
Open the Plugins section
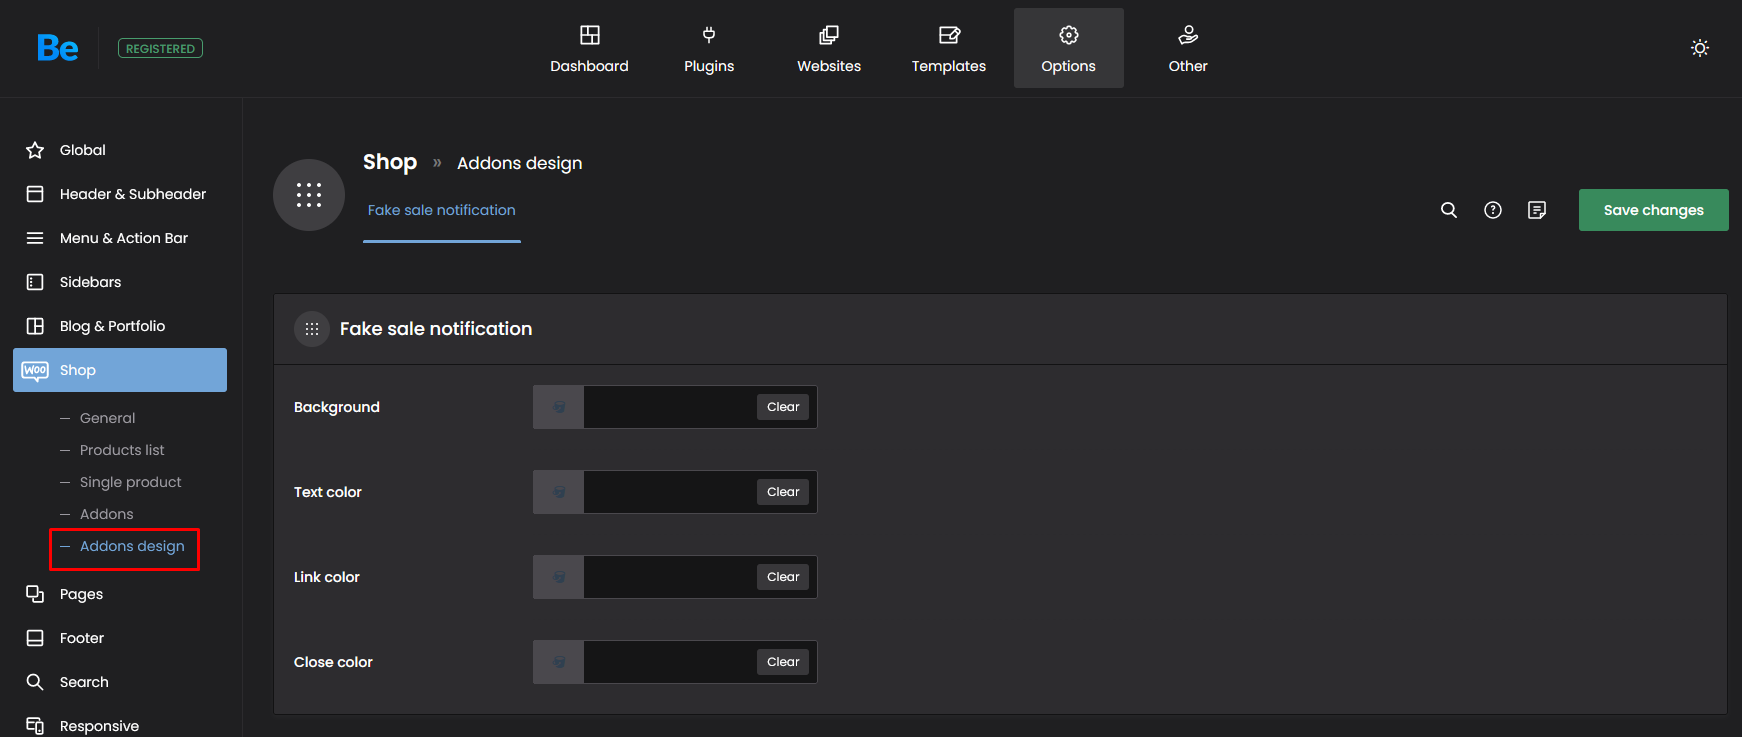point(709,48)
